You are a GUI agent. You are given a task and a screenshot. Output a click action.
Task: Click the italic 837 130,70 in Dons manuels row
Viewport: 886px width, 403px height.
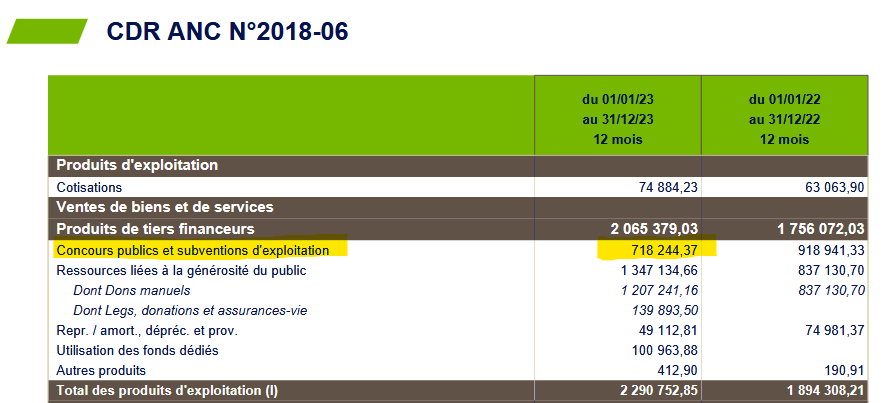831,291
